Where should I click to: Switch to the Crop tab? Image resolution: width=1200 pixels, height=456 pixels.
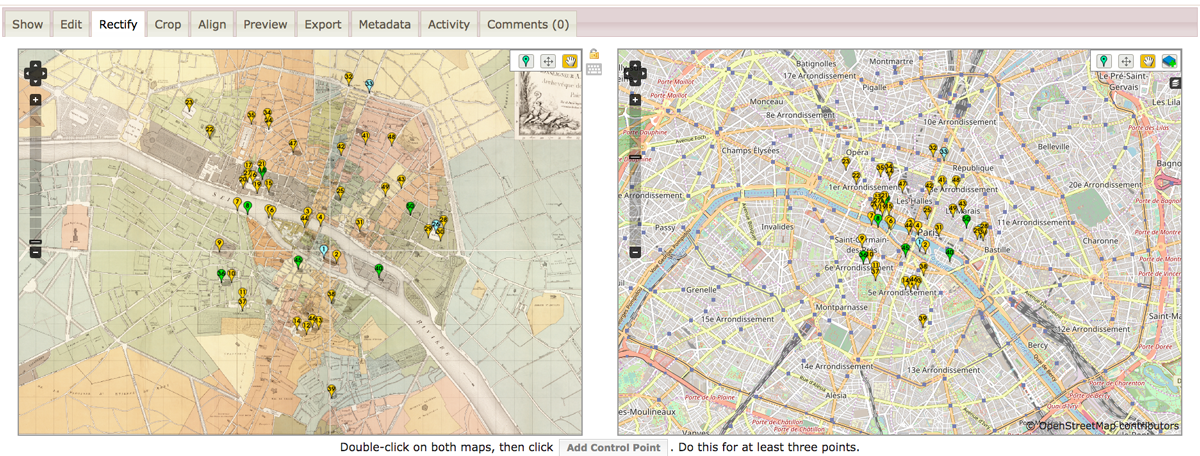click(x=168, y=24)
